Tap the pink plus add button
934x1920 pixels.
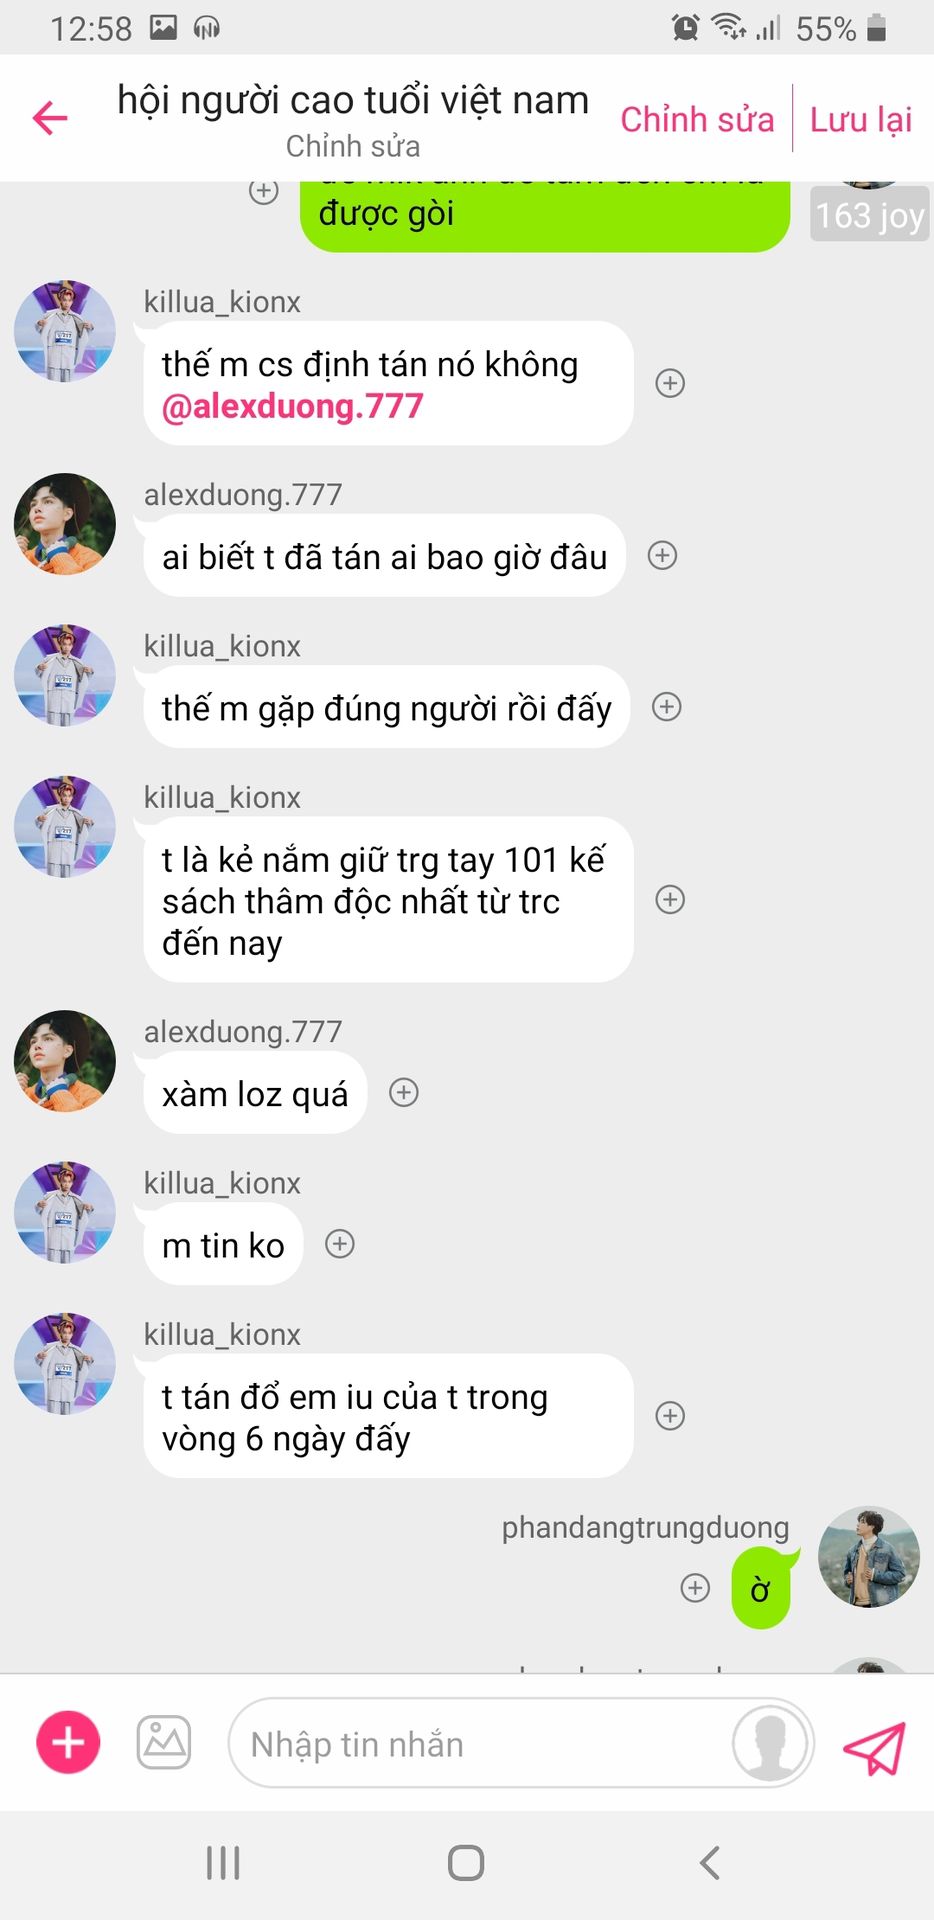pos(68,1742)
